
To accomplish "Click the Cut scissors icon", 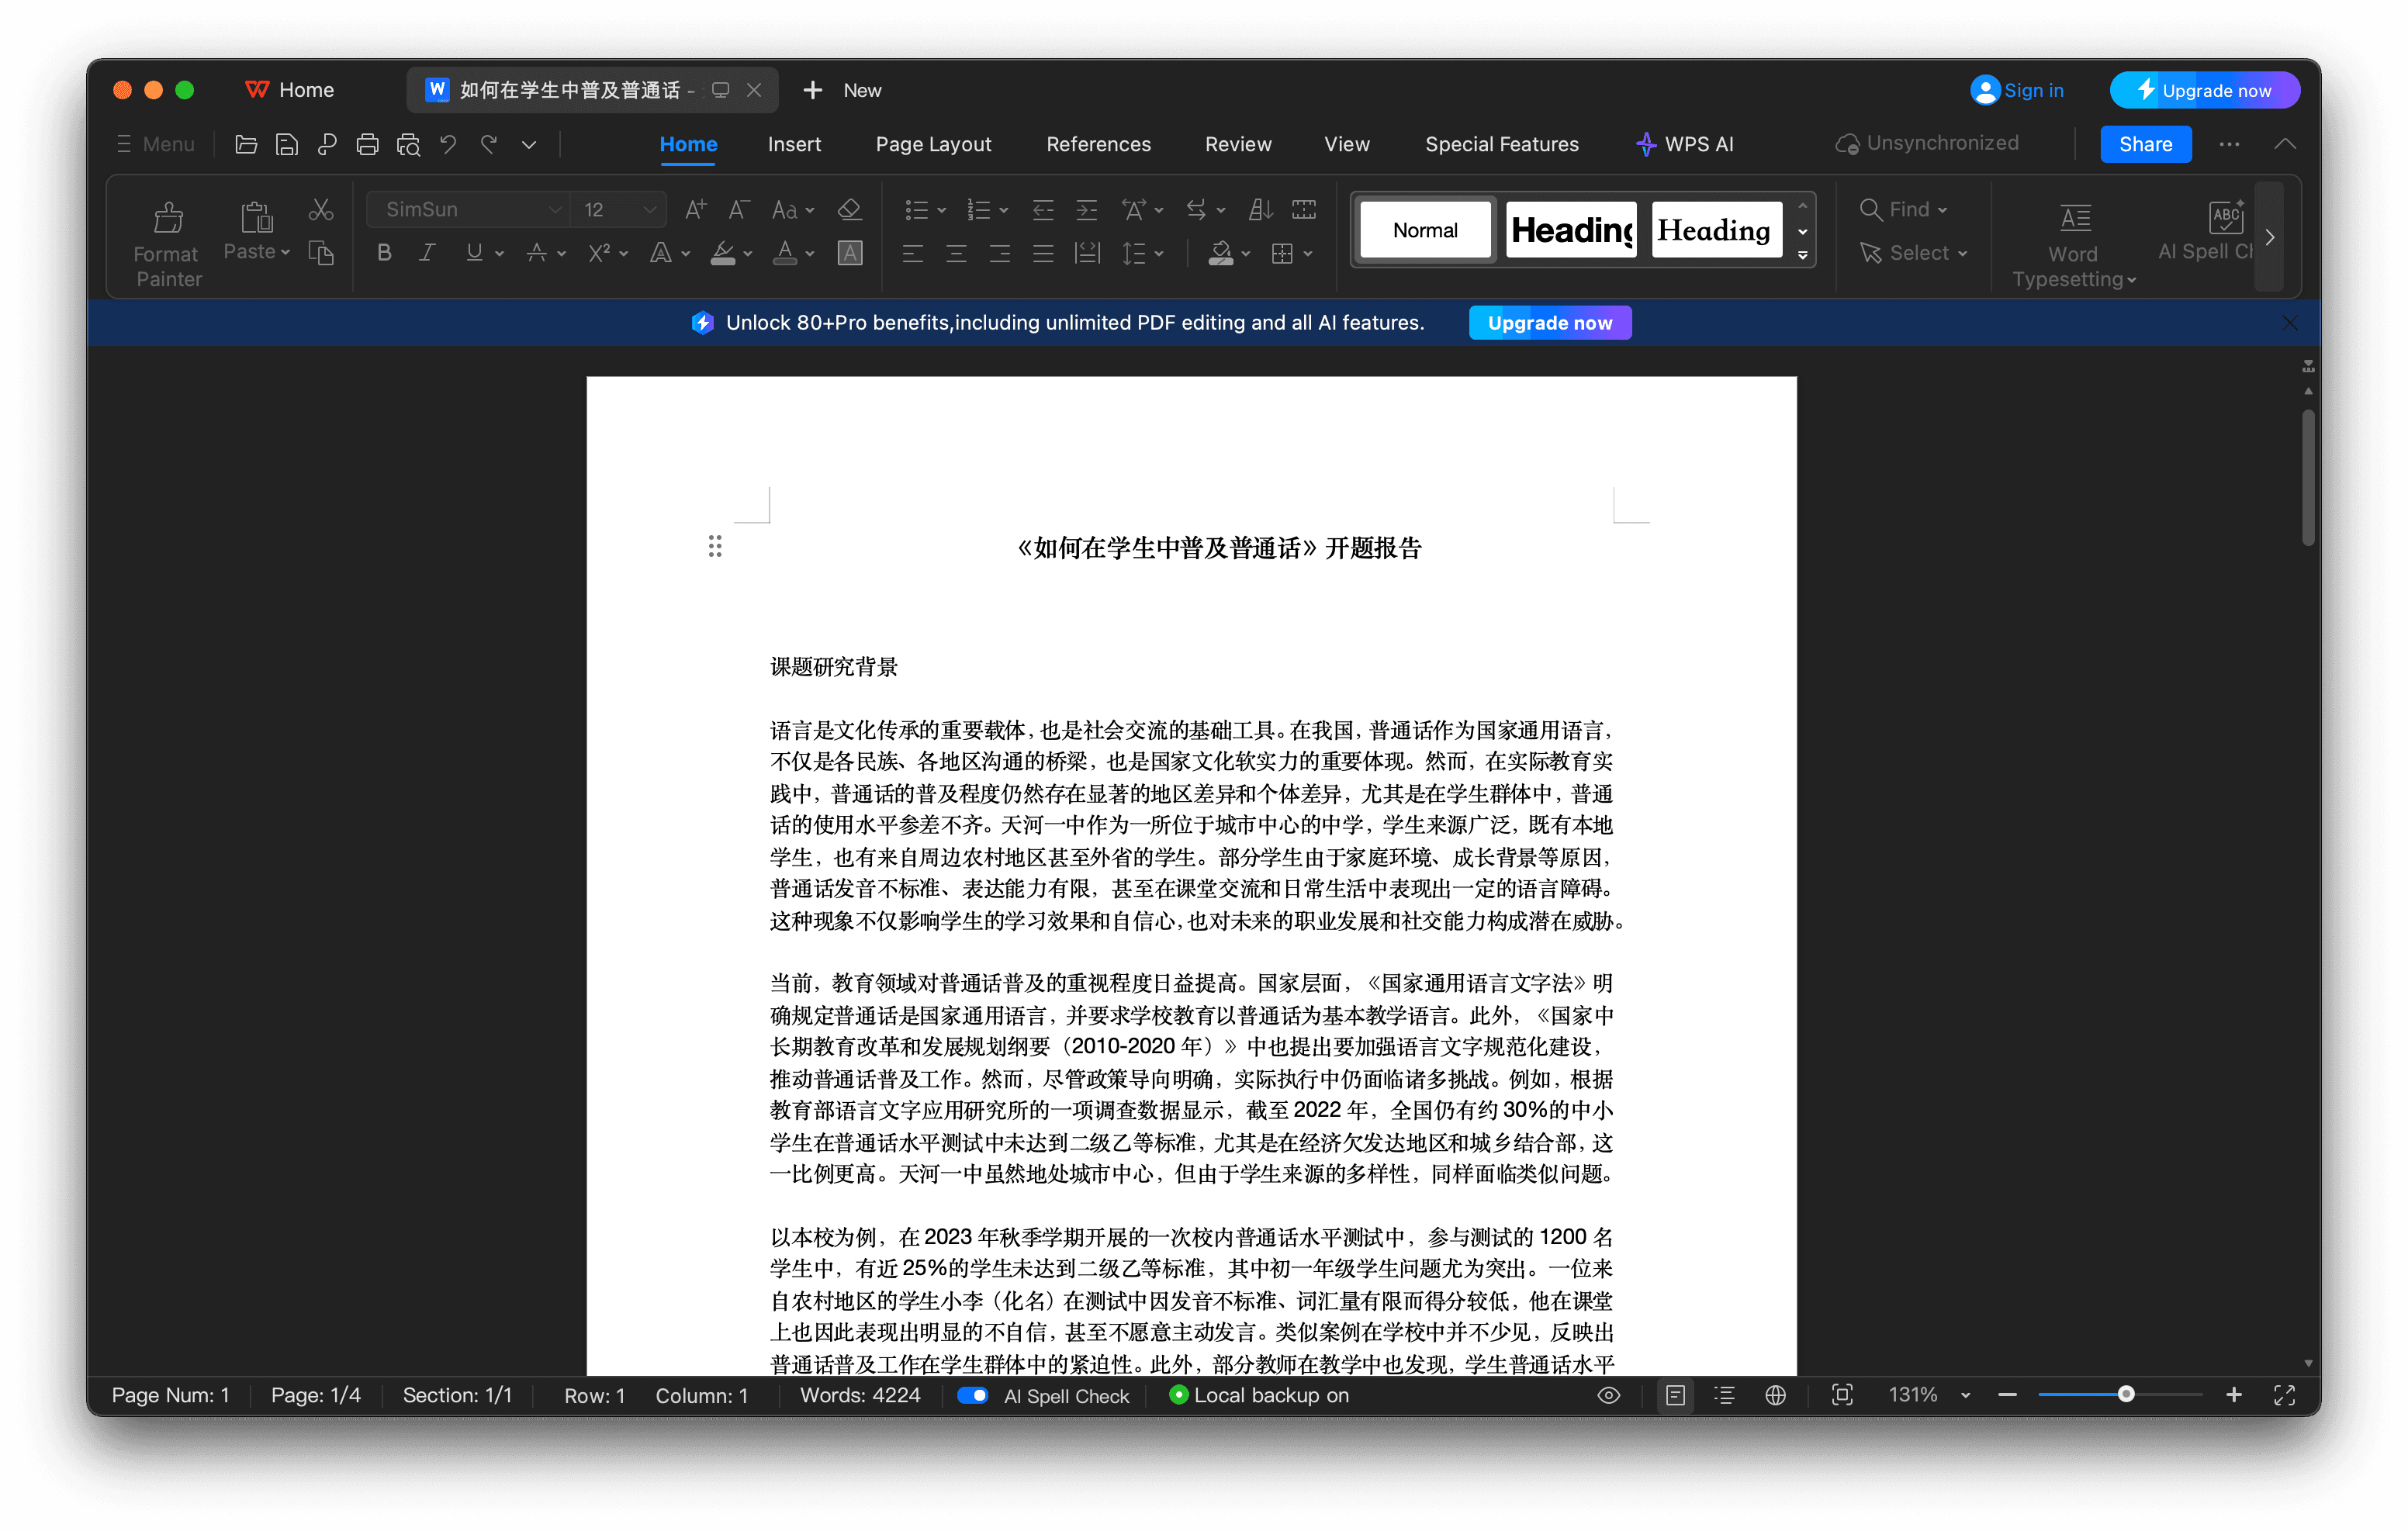I will (321, 209).
